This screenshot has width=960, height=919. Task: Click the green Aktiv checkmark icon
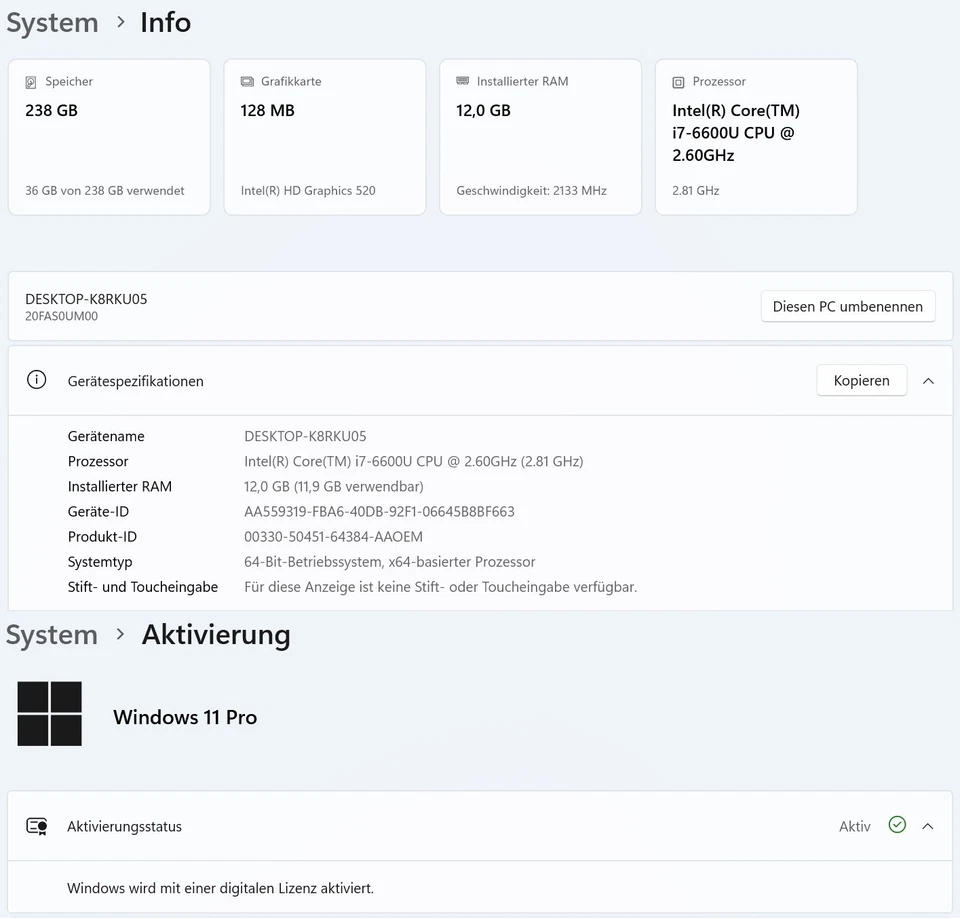(897, 825)
